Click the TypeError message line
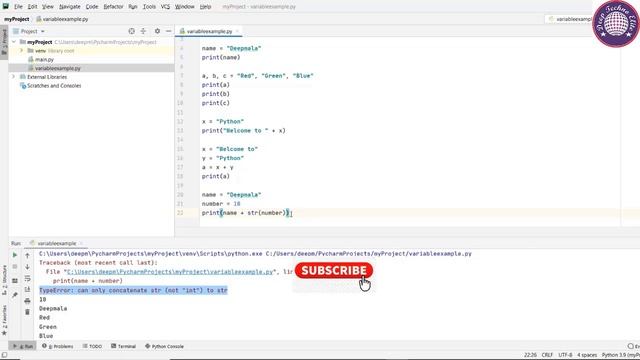Screen dimensions: 640x360 point(133,290)
